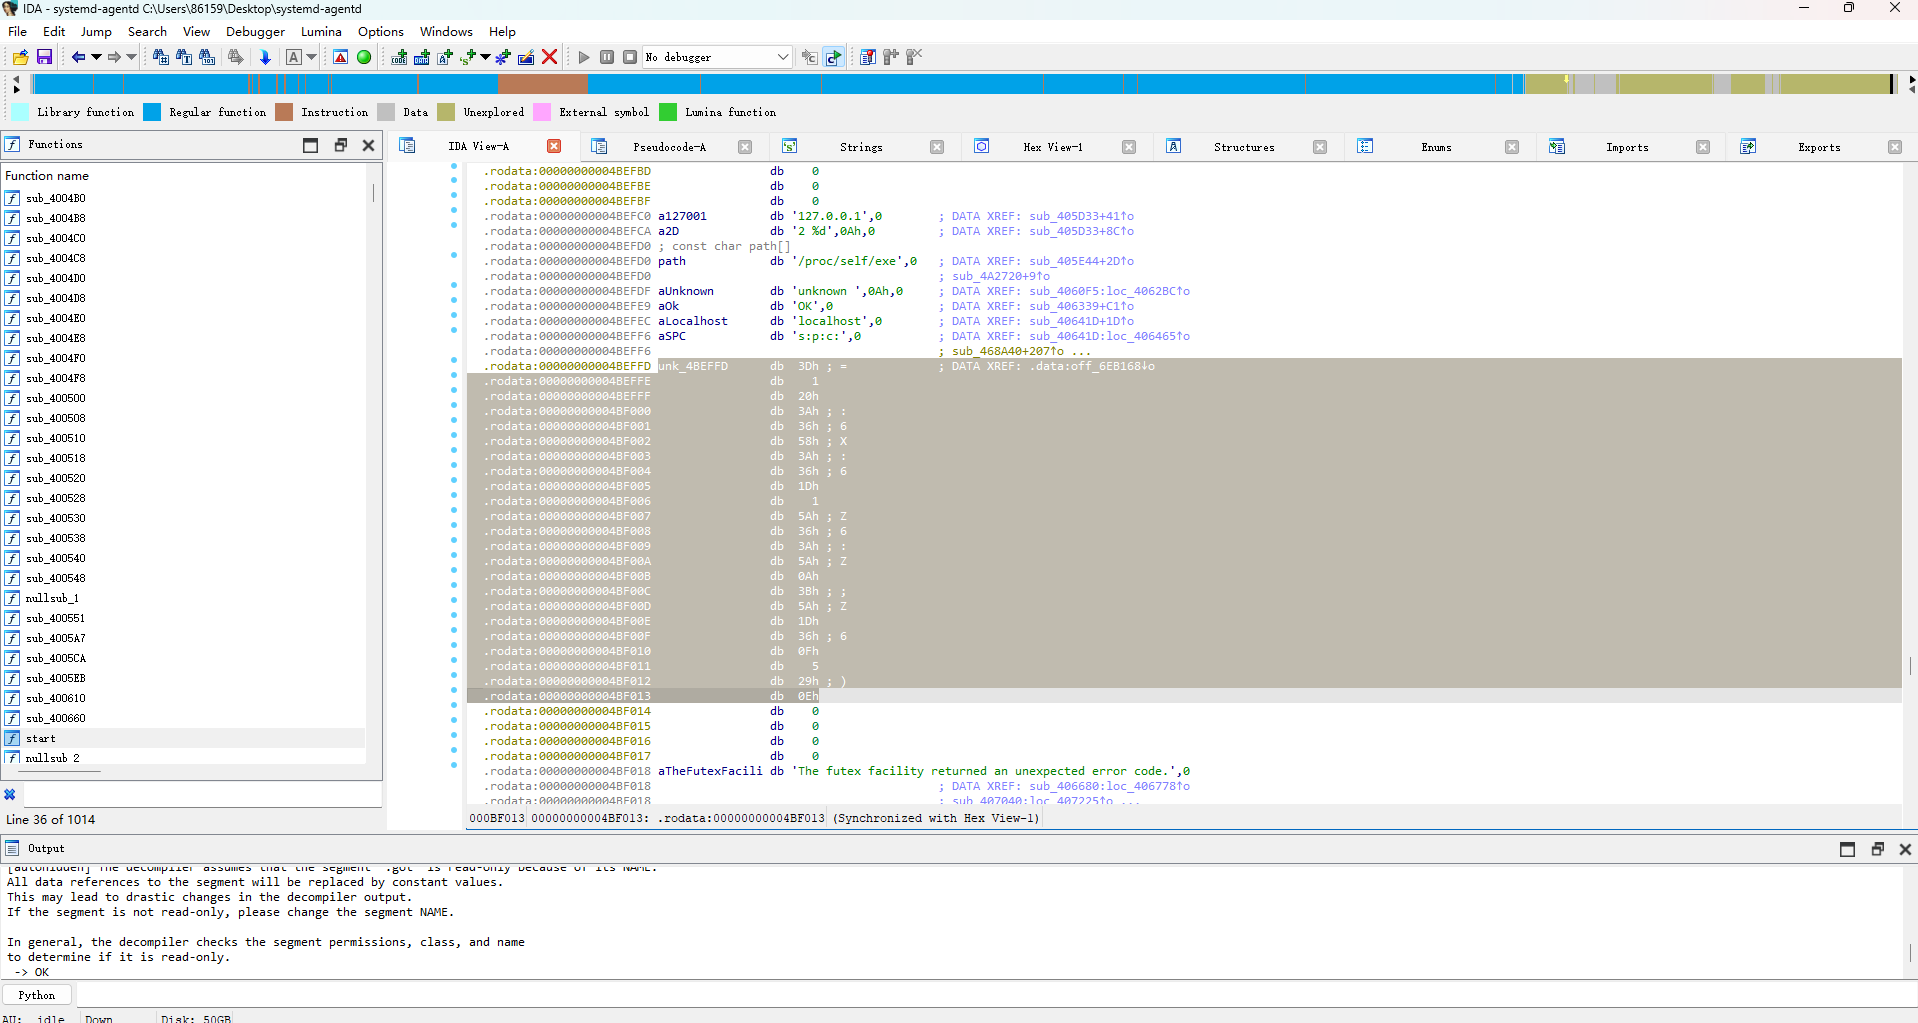Click the binoculars byte-sequence search icon

[x=207, y=57]
